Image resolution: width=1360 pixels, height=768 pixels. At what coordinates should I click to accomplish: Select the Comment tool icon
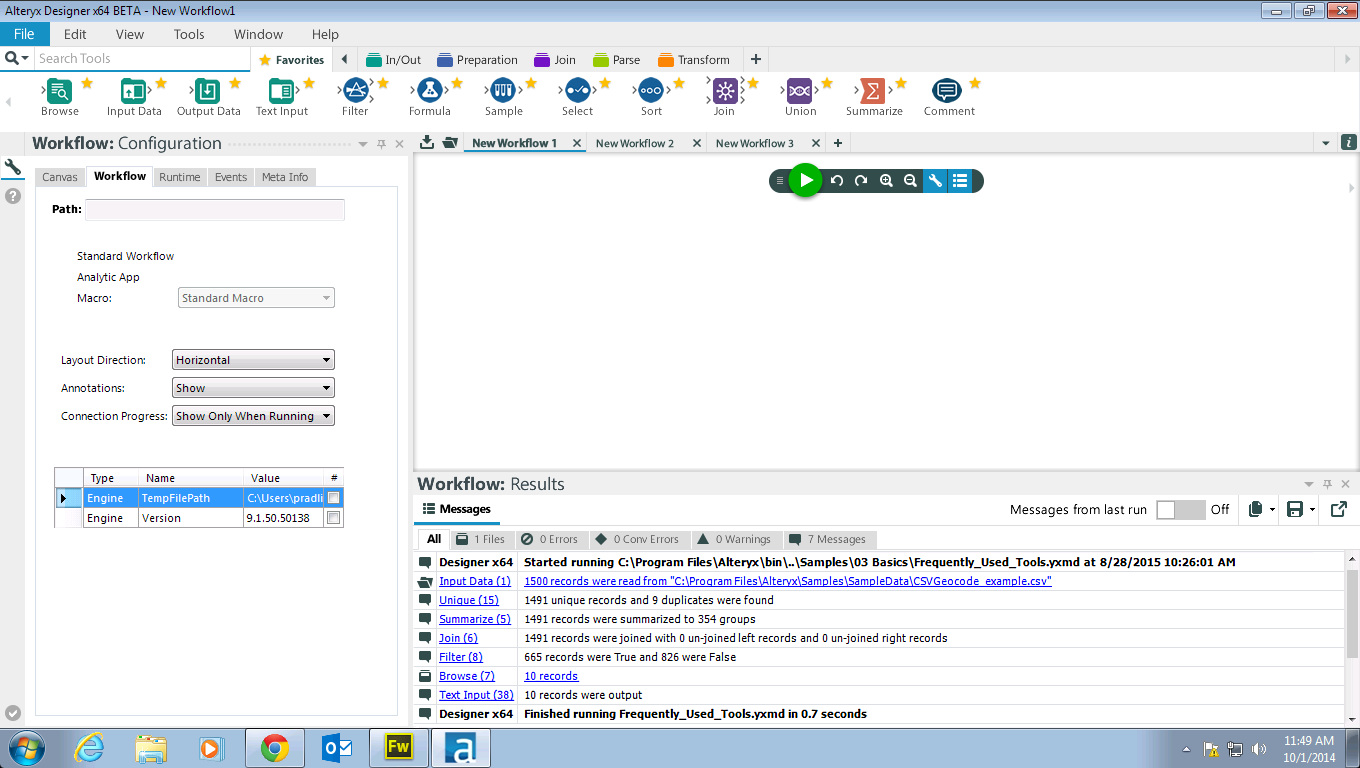pyautogui.click(x=947, y=91)
